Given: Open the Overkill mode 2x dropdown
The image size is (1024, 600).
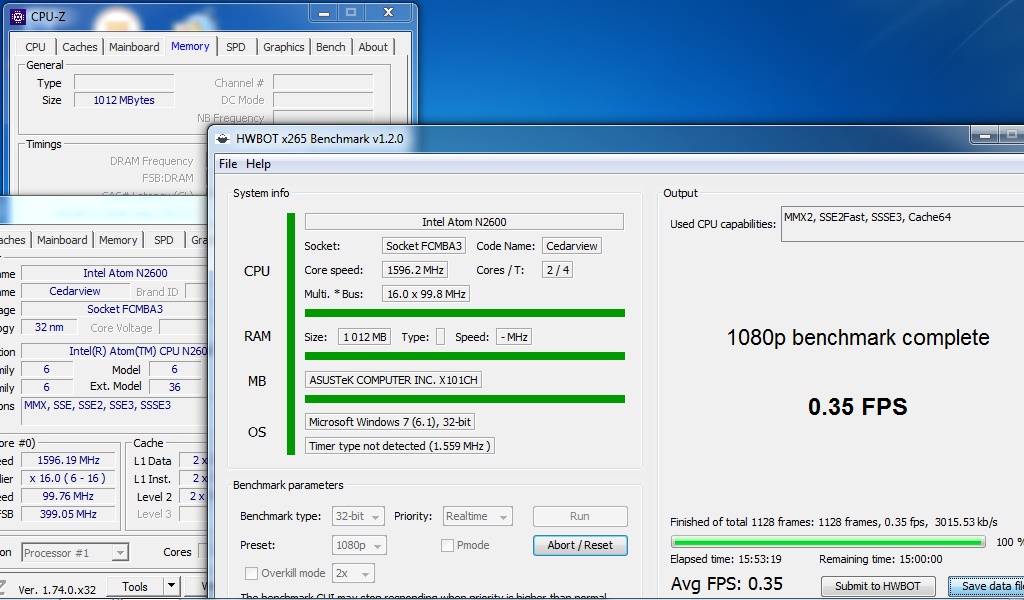Looking at the screenshot, I should (353, 573).
